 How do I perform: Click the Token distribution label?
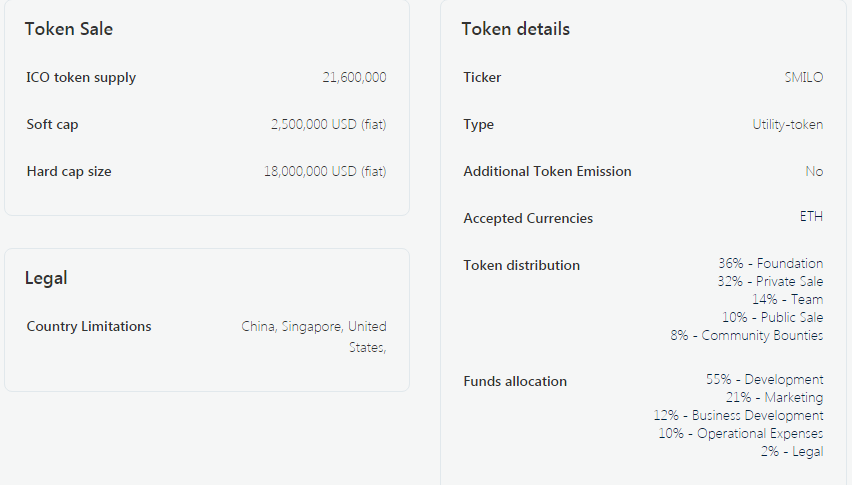click(521, 265)
